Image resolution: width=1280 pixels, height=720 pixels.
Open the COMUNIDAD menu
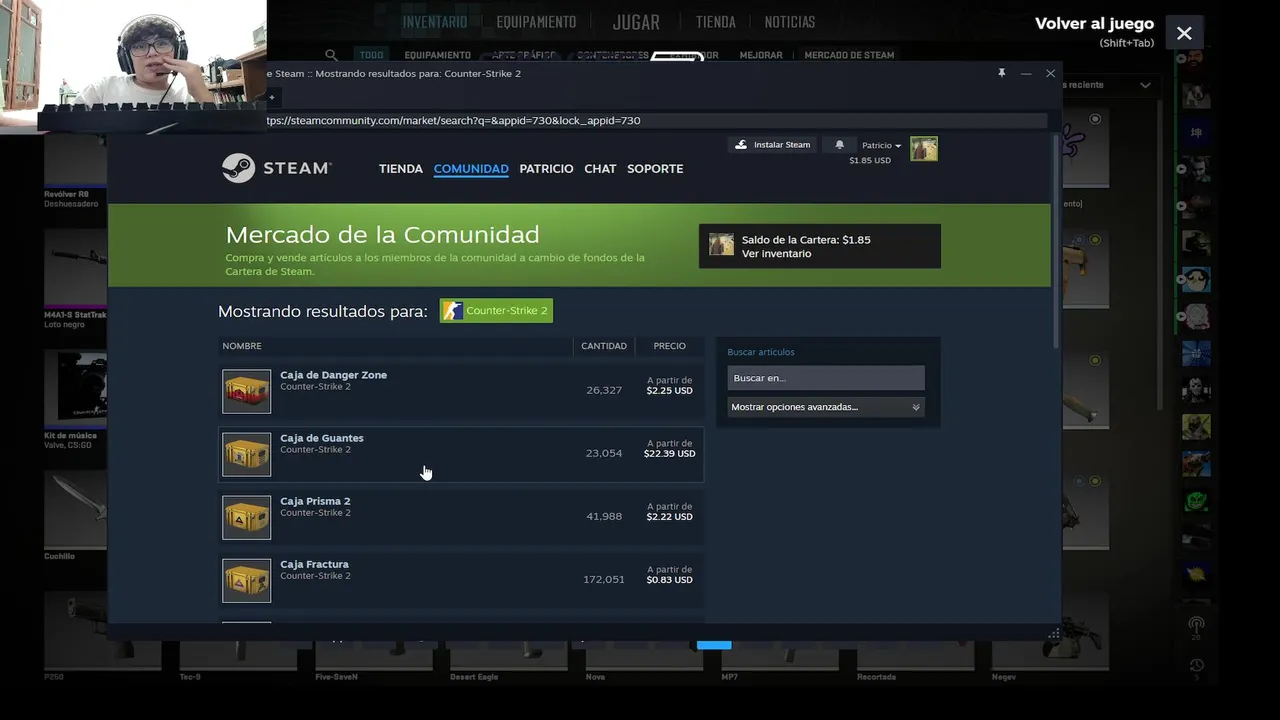(x=471, y=169)
